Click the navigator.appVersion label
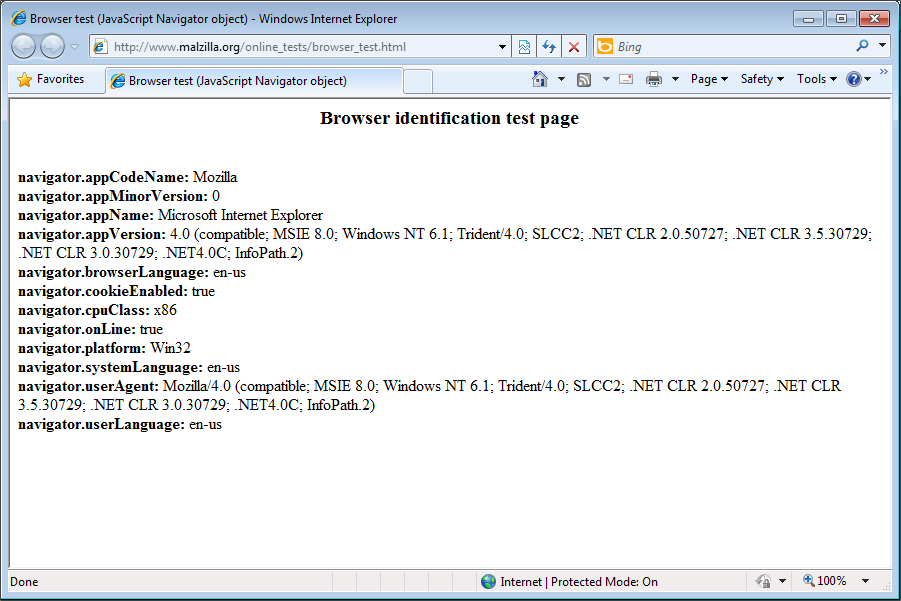The width and height of the screenshot is (901, 601). (x=92, y=234)
